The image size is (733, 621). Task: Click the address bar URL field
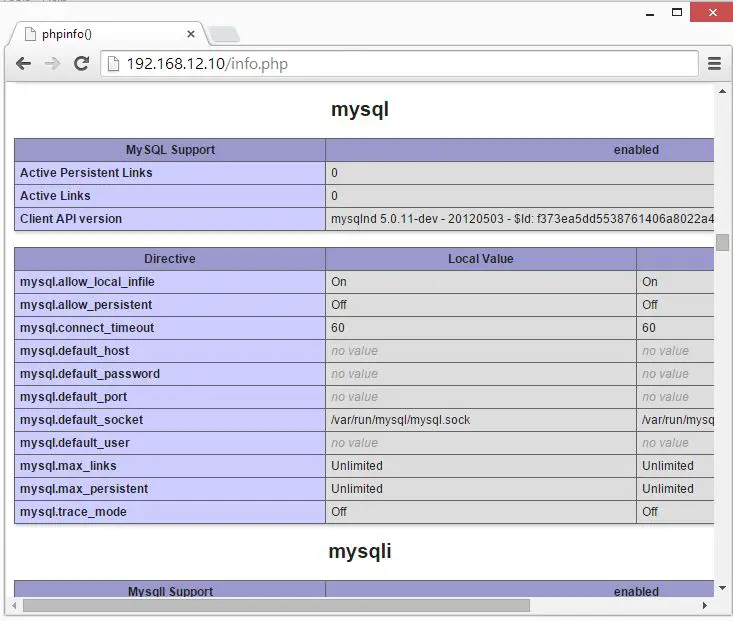coord(400,64)
